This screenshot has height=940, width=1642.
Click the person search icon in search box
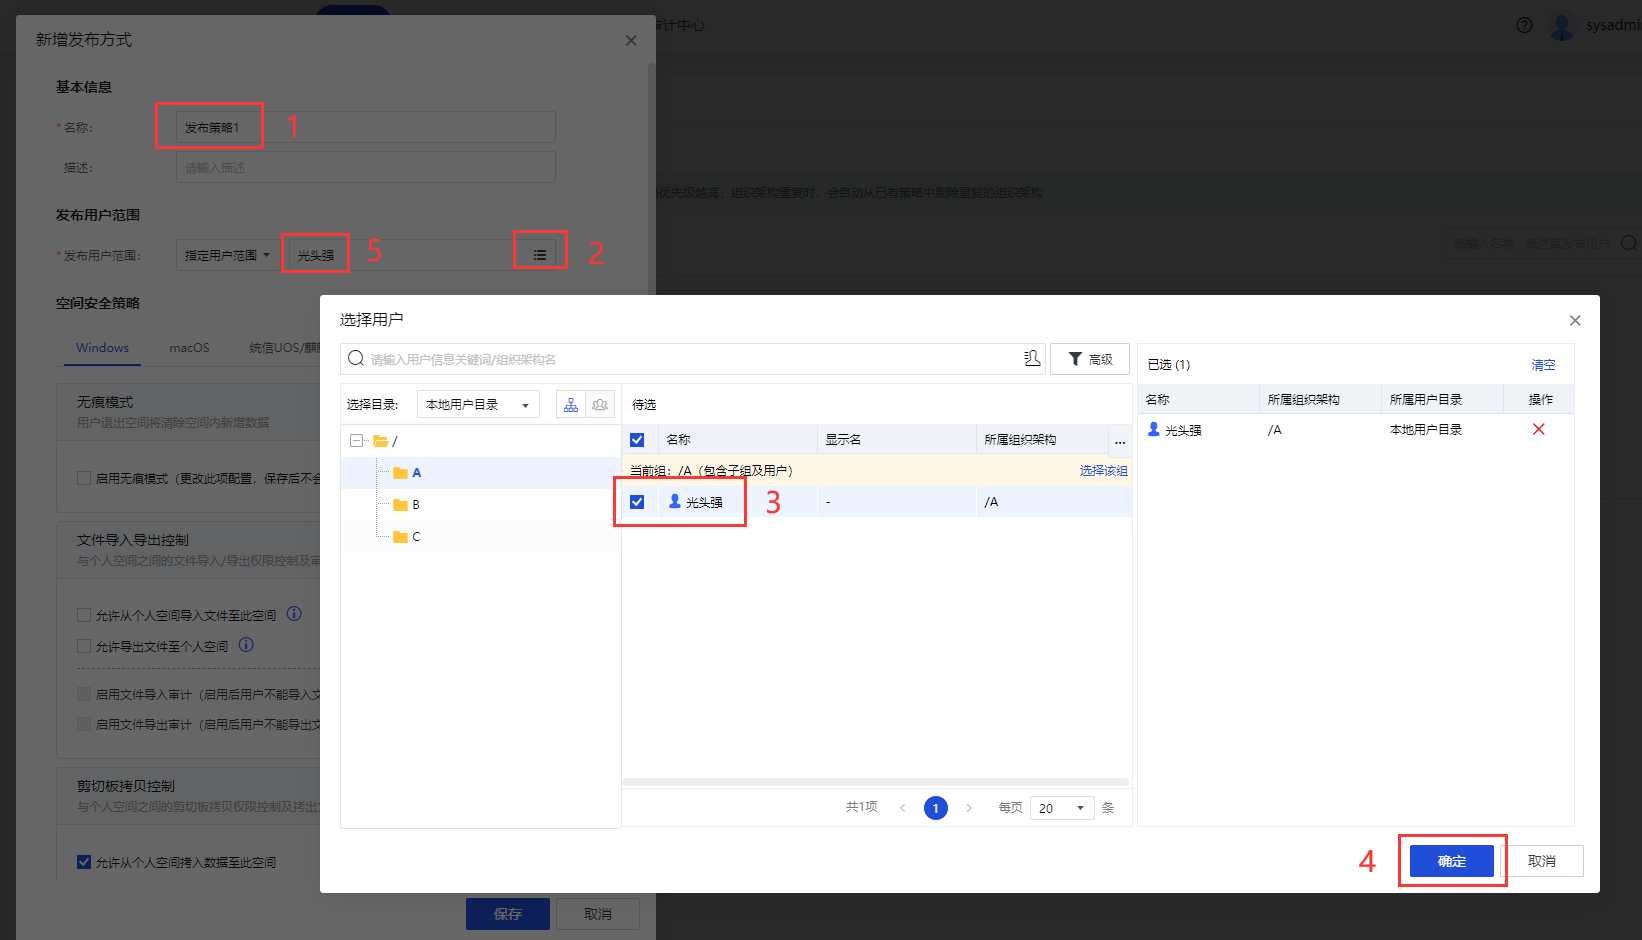pos(1032,359)
